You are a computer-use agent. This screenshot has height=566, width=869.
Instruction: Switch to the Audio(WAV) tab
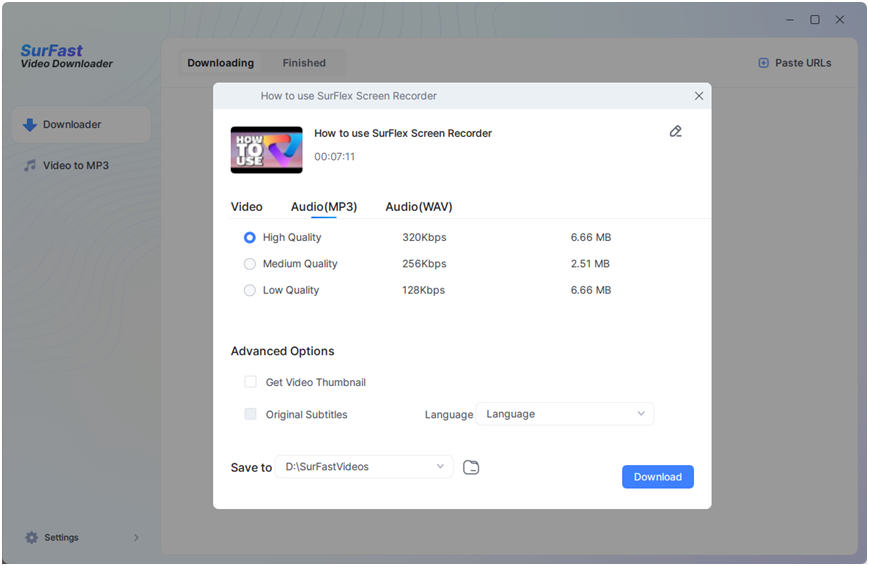point(419,207)
